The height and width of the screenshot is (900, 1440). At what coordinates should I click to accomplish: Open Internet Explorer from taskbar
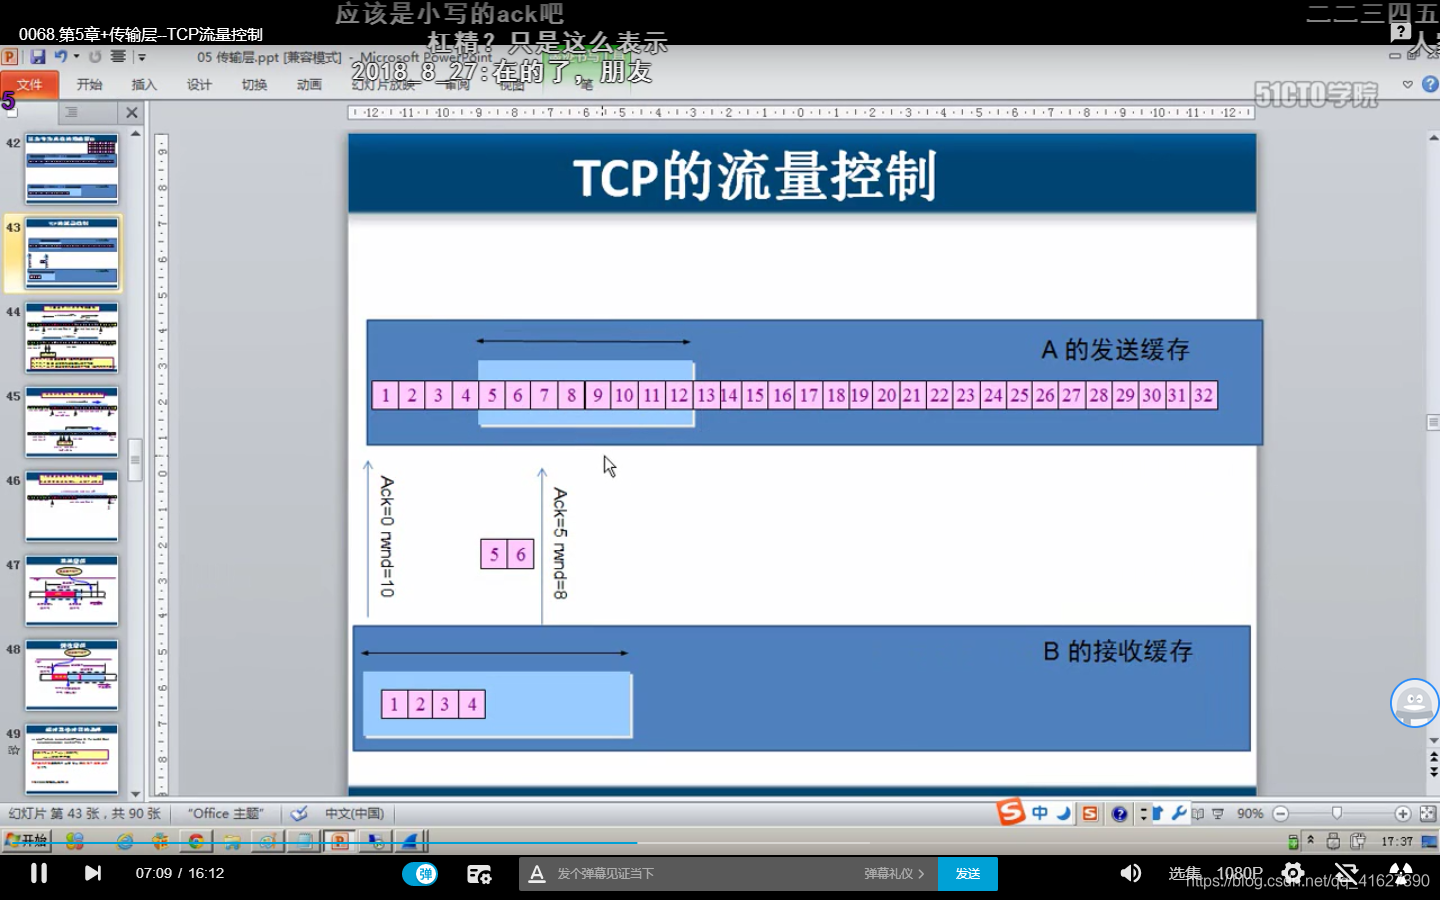[x=125, y=841]
